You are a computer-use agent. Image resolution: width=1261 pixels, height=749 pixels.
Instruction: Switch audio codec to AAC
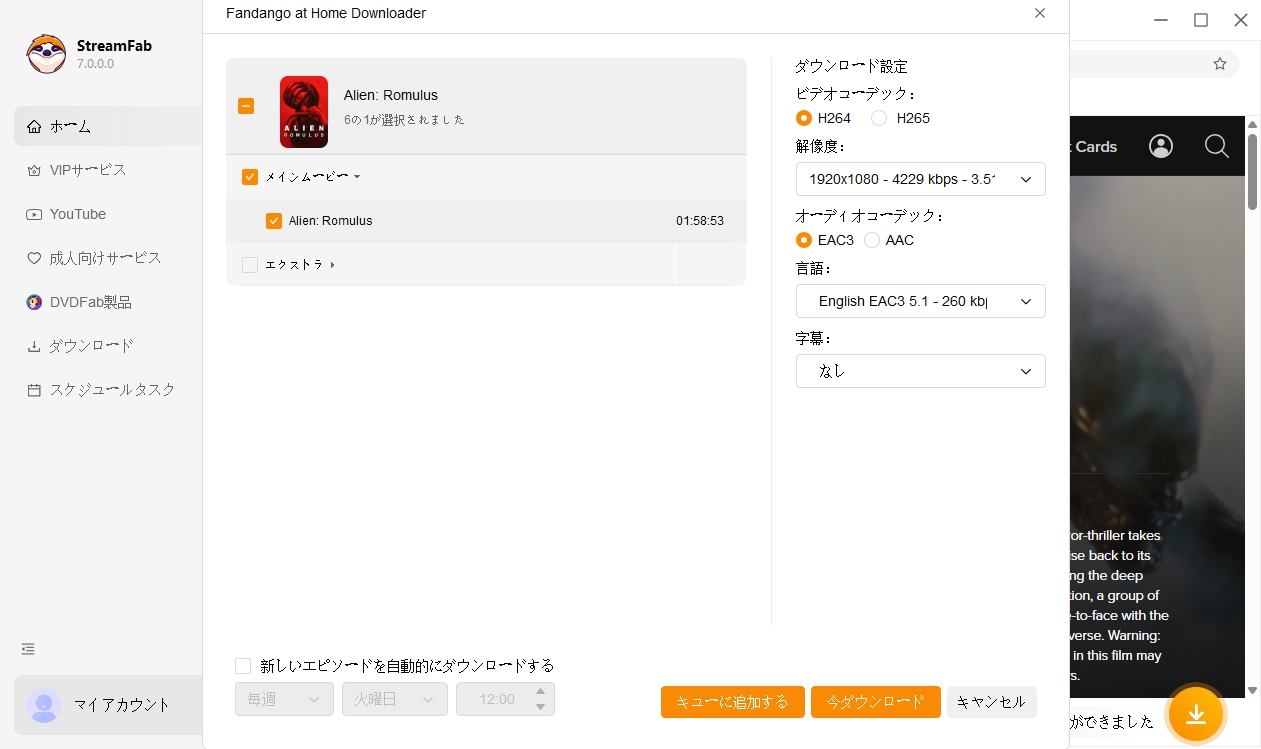(871, 240)
